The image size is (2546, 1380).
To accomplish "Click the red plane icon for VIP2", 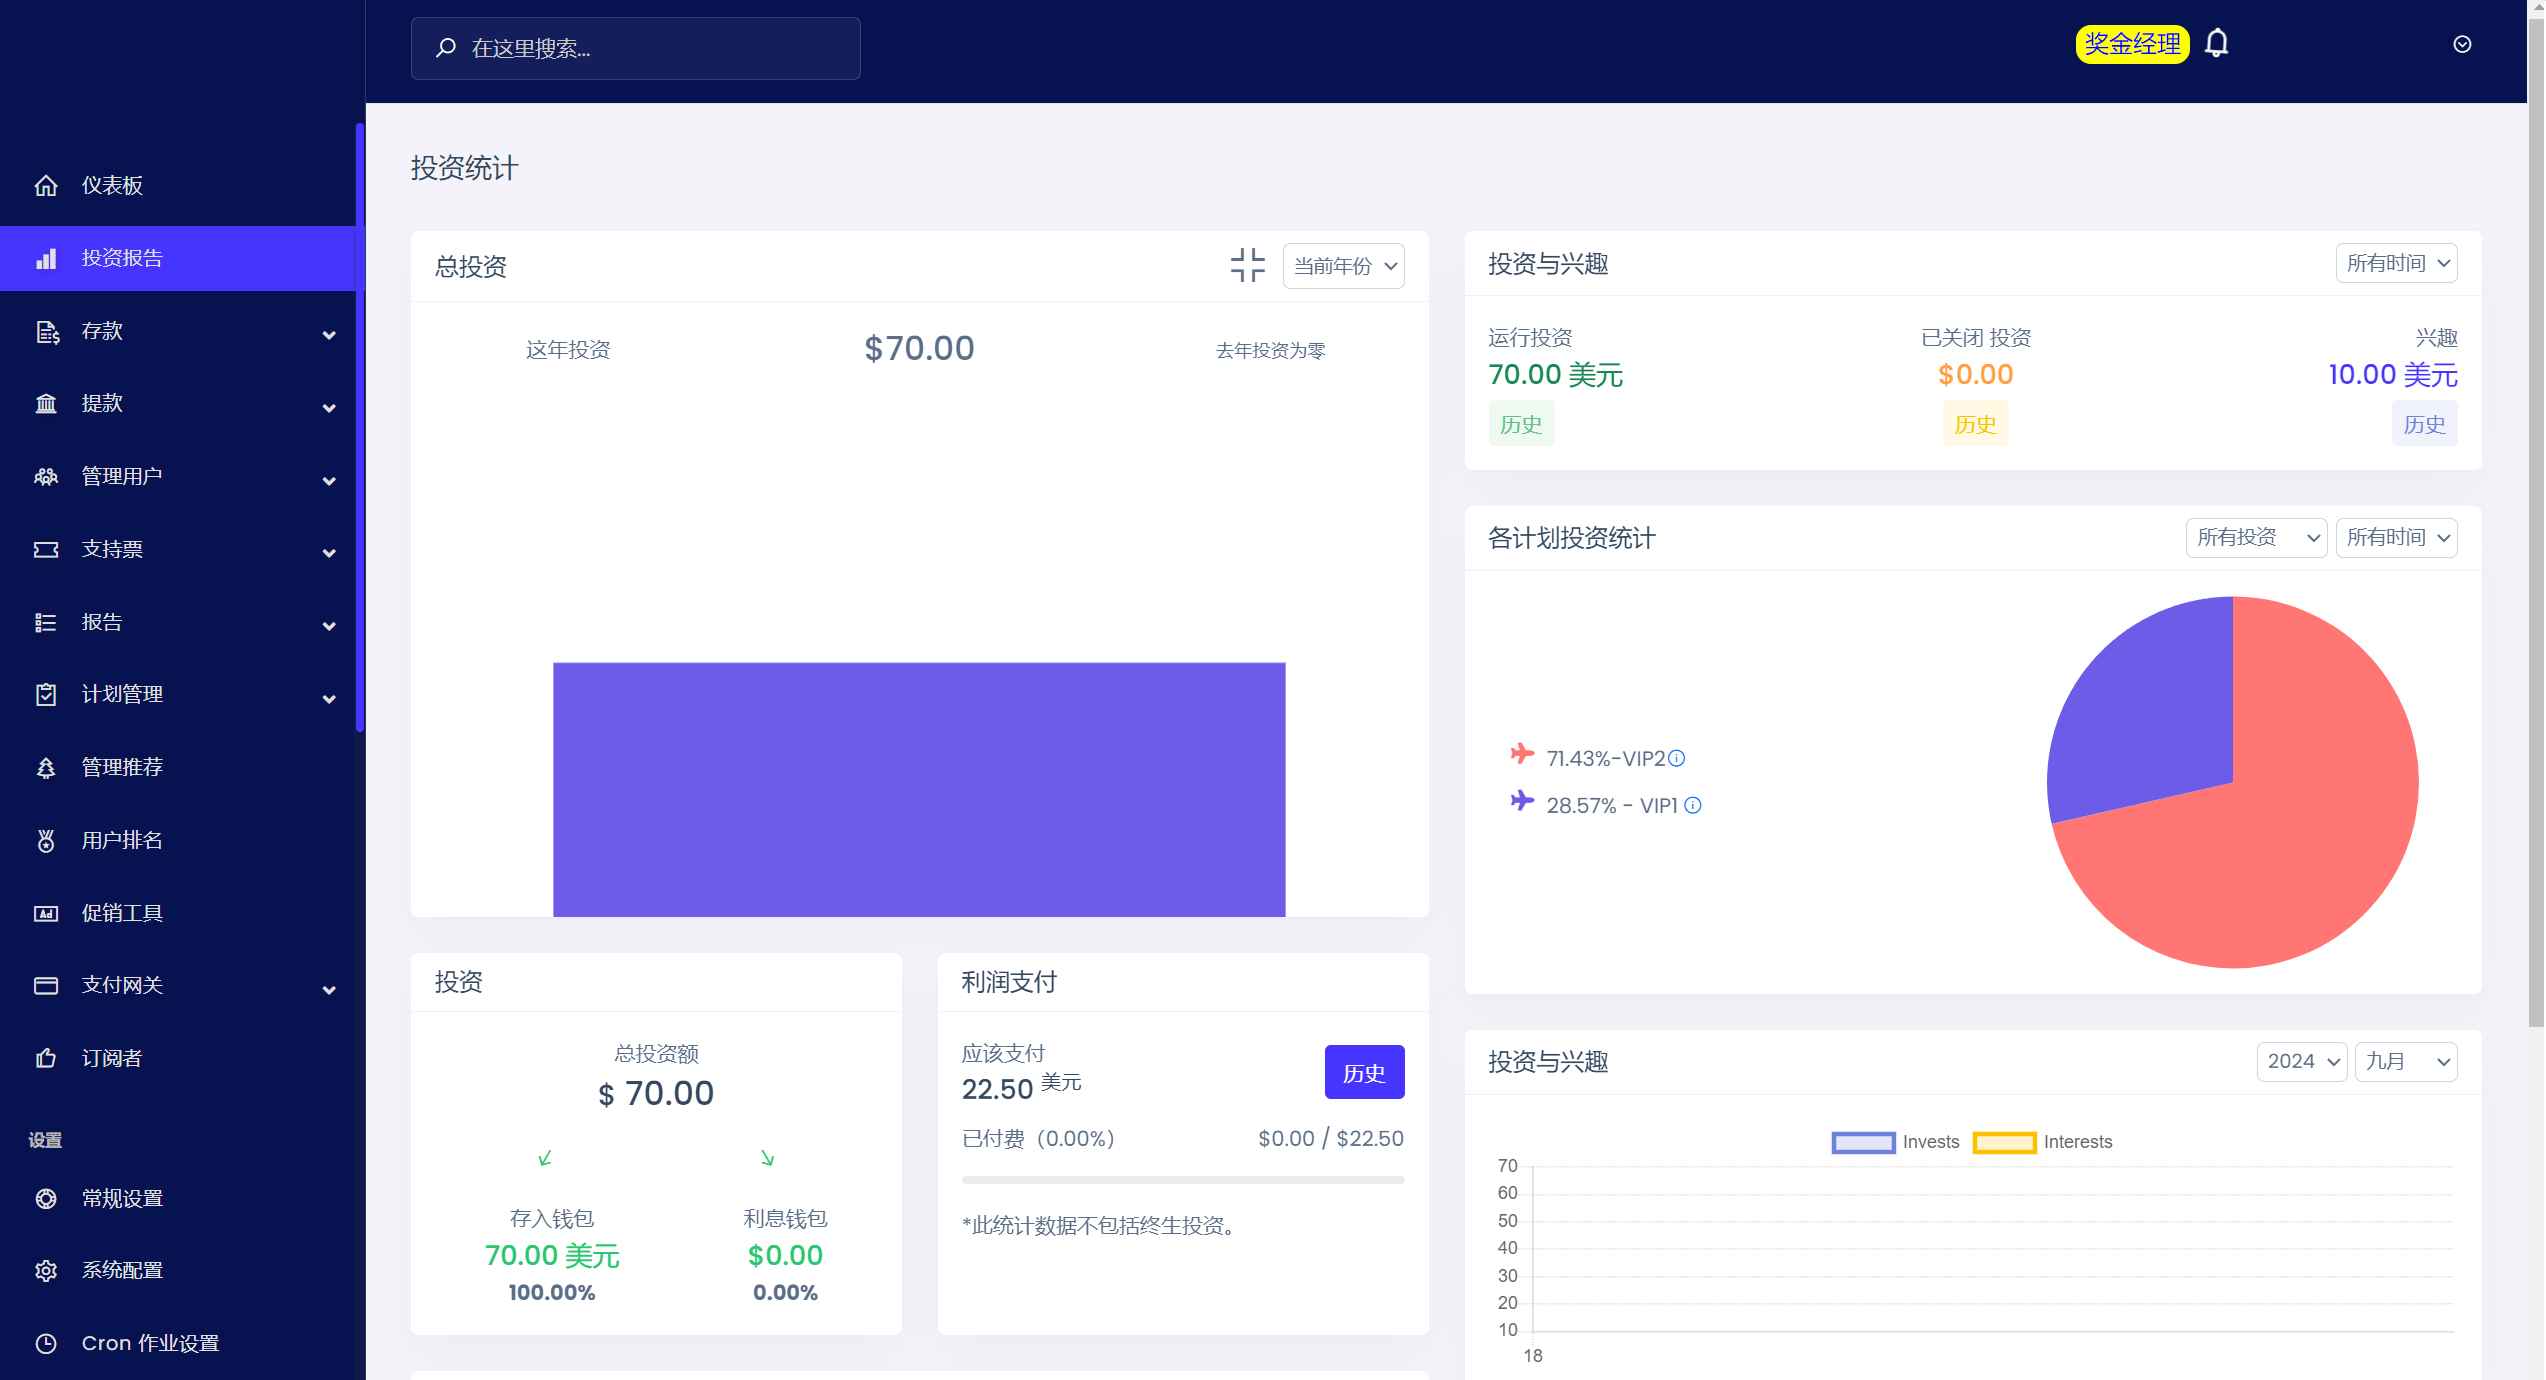I will point(1522,754).
